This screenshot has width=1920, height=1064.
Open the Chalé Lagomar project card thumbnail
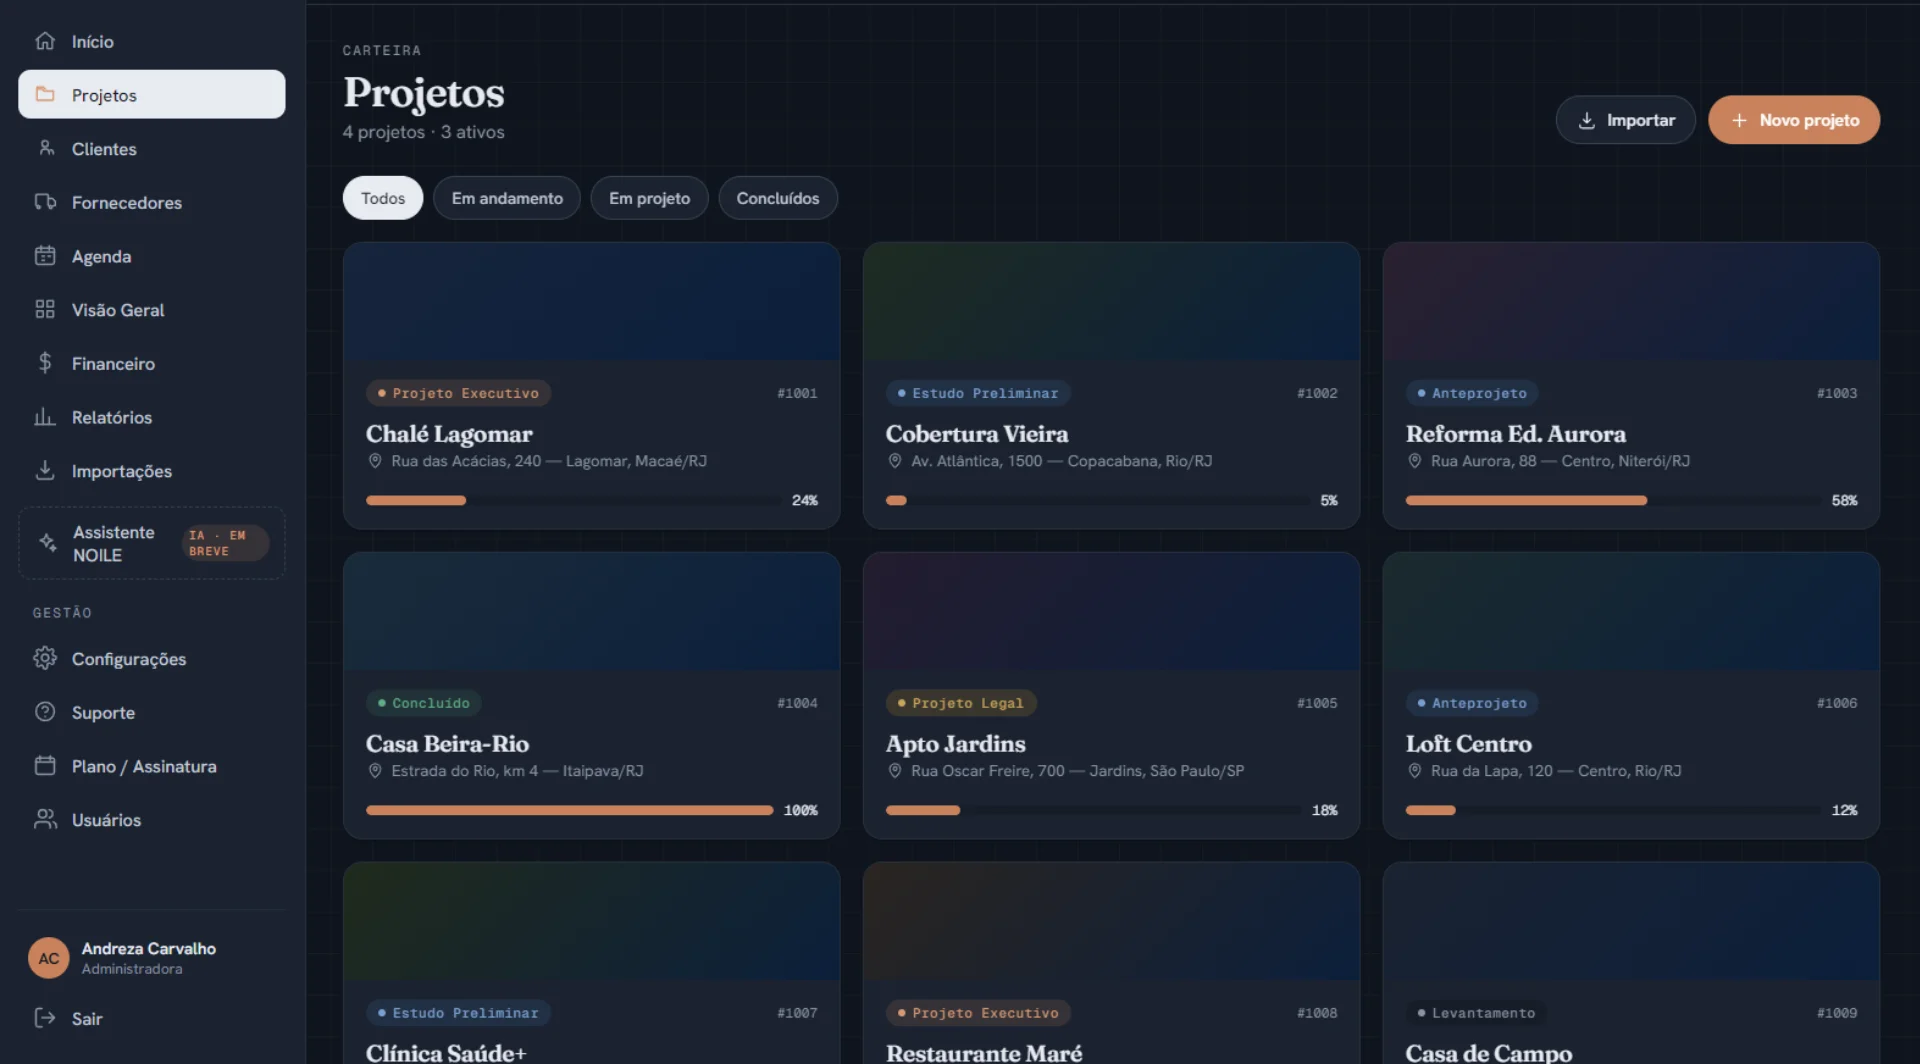592,301
